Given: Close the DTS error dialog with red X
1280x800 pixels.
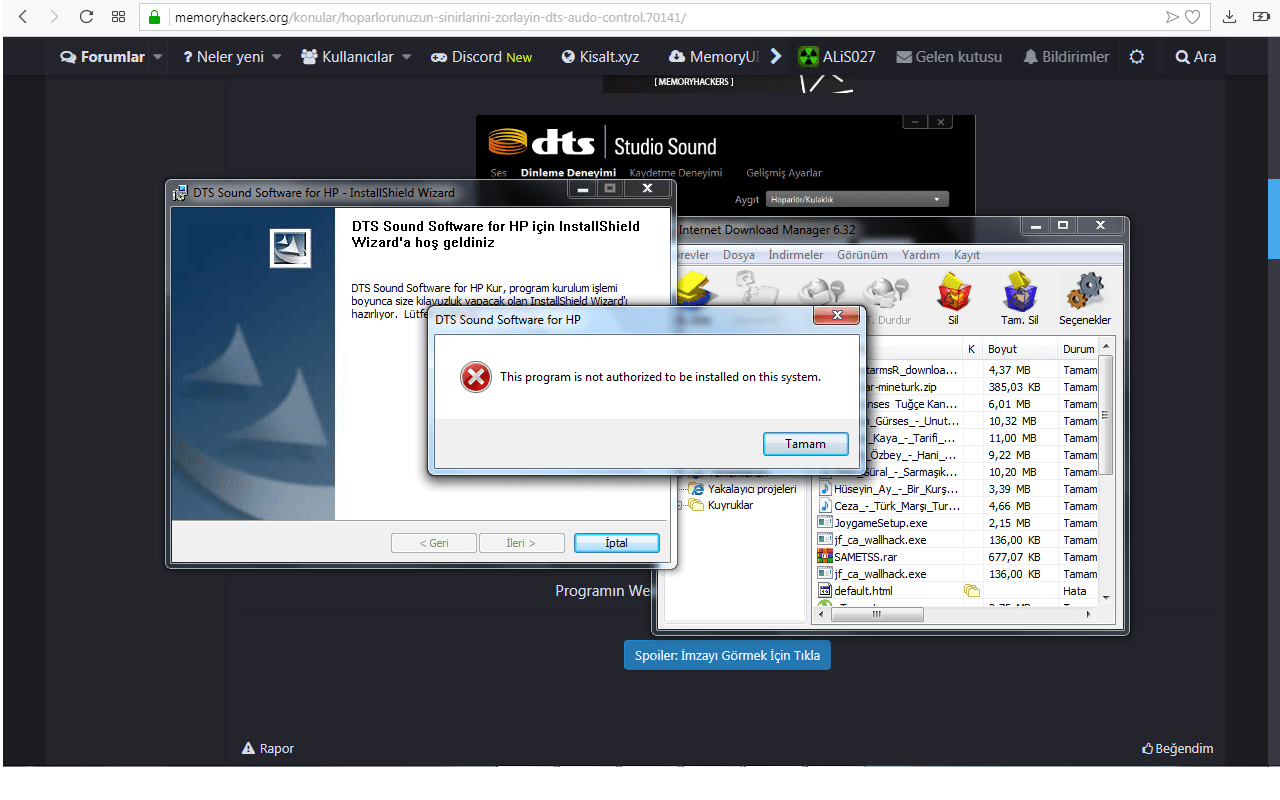Looking at the screenshot, I should pyautogui.click(x=837, y=318).
